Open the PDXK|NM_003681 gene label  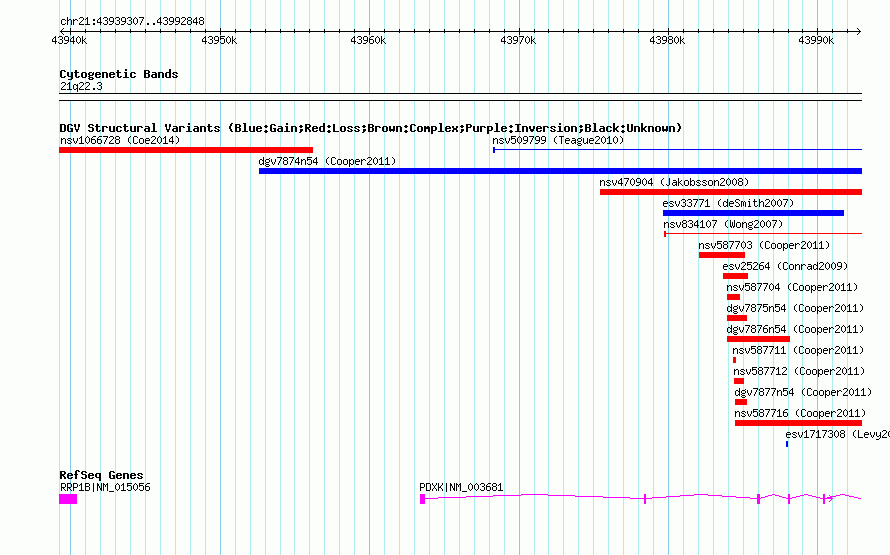point(461,487)
